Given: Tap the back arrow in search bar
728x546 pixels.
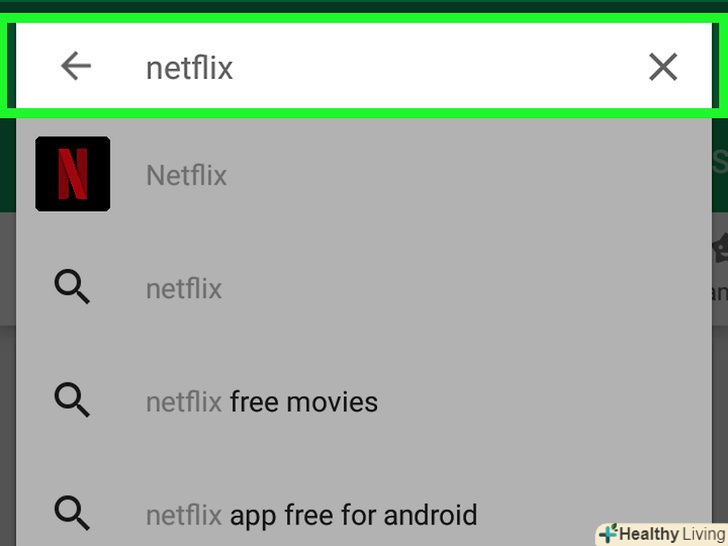Looking at the screenshot, I should [76, 66].
